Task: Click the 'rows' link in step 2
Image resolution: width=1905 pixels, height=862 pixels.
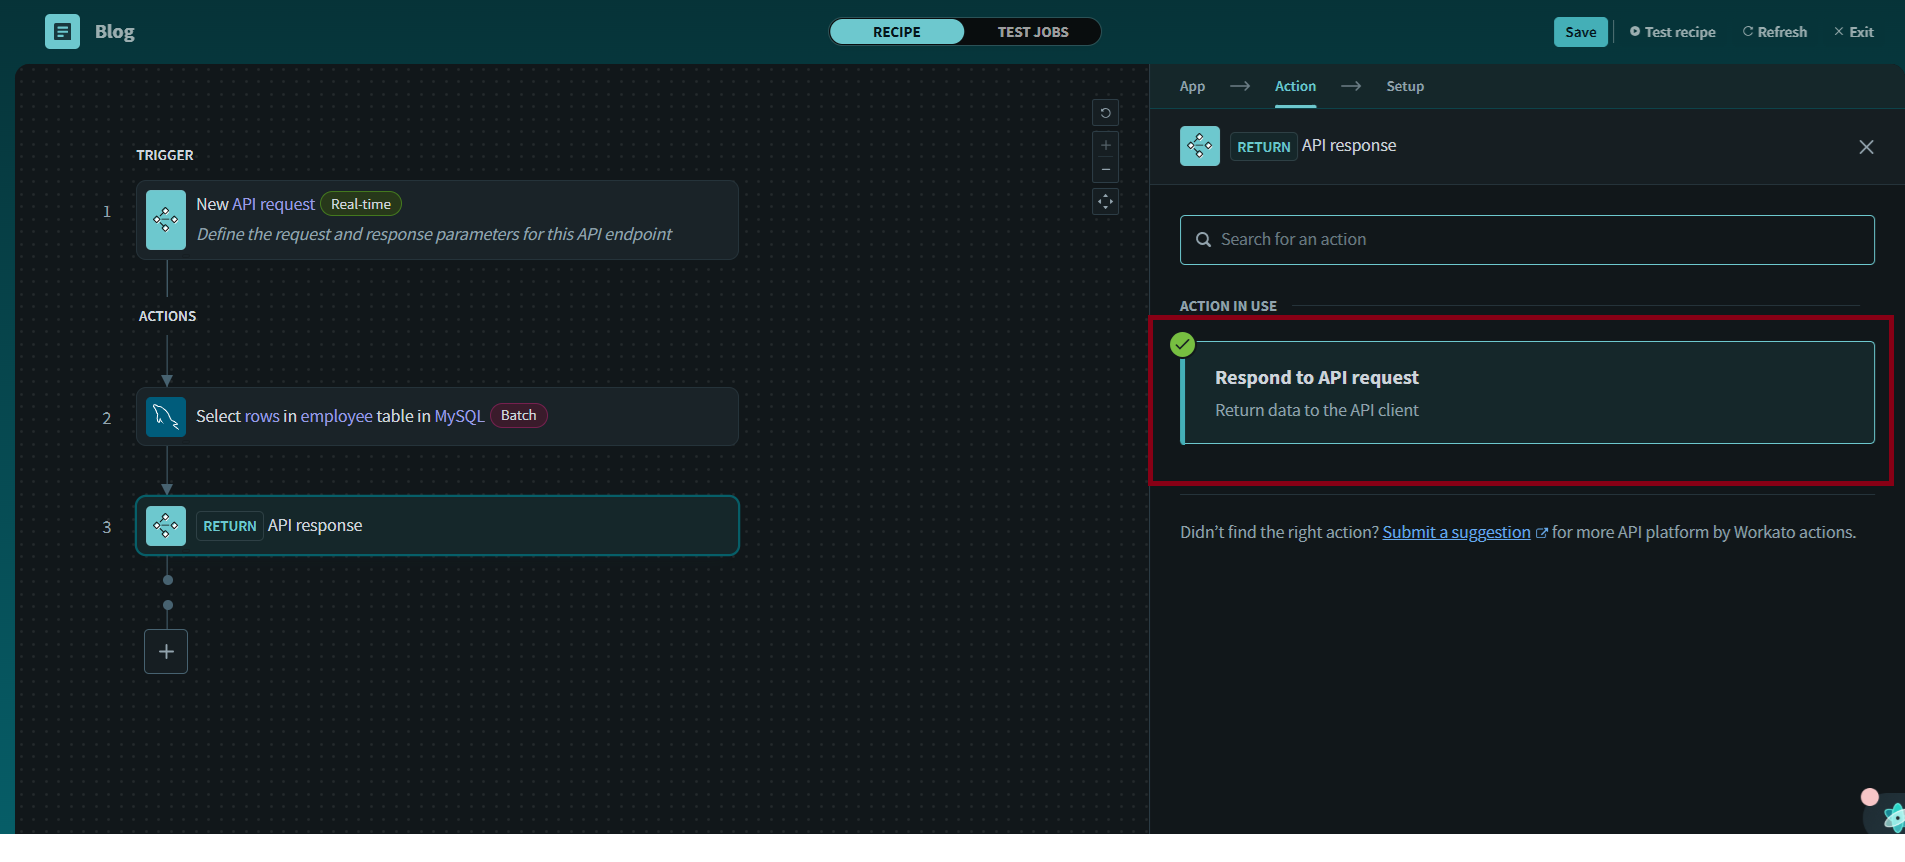Action: click(262, 416)
